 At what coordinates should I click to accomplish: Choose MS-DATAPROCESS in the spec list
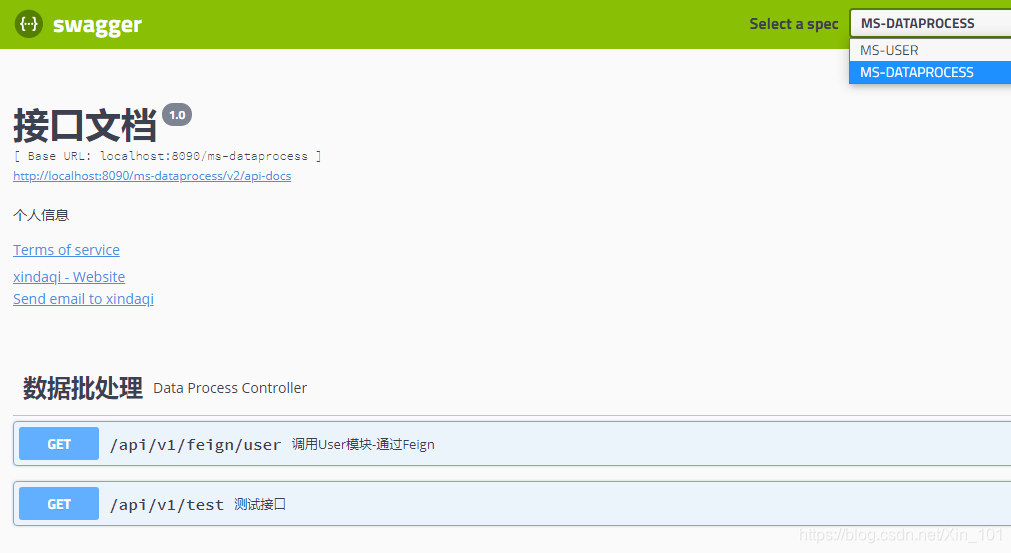[x=930, y=72]
